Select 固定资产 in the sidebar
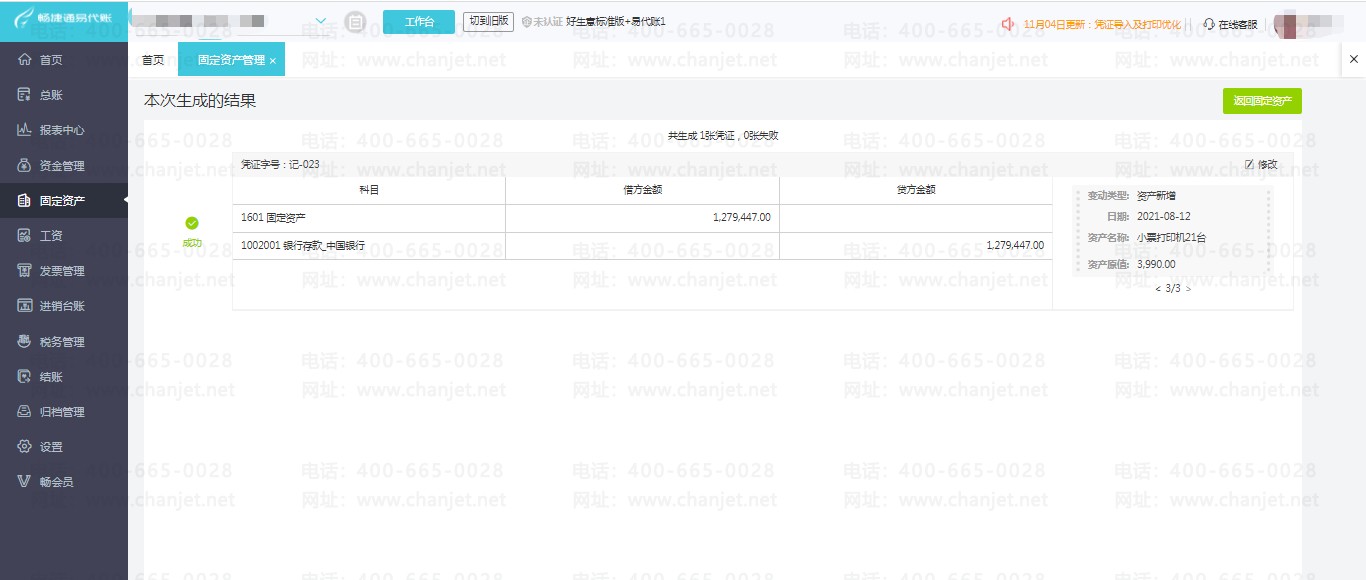Viewport: 1366px width, 580px height. pos(64,200)
